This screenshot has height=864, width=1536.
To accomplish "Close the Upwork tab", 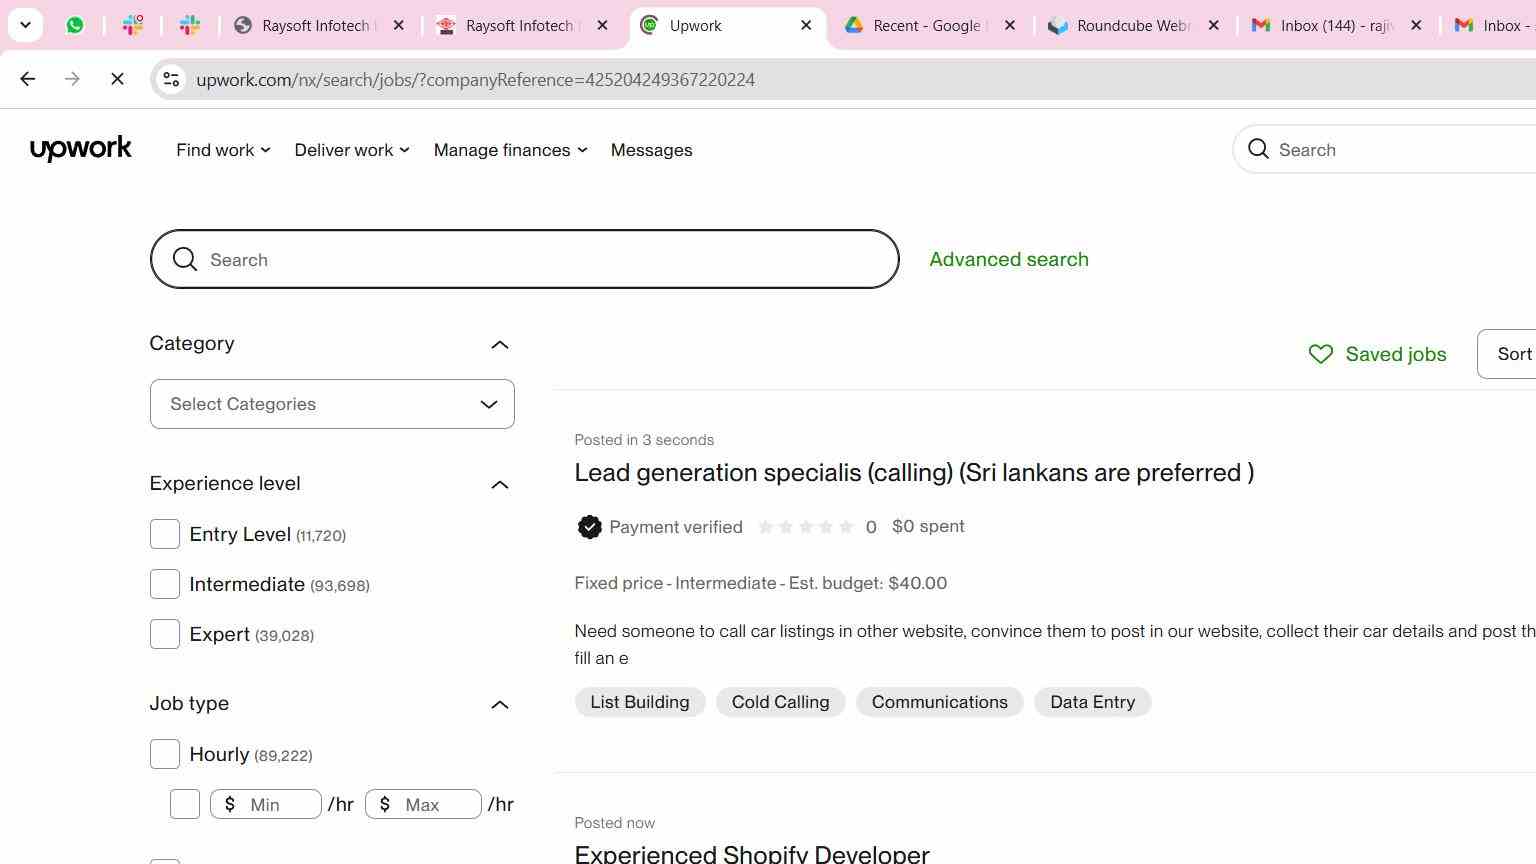I will pos(807,26).
